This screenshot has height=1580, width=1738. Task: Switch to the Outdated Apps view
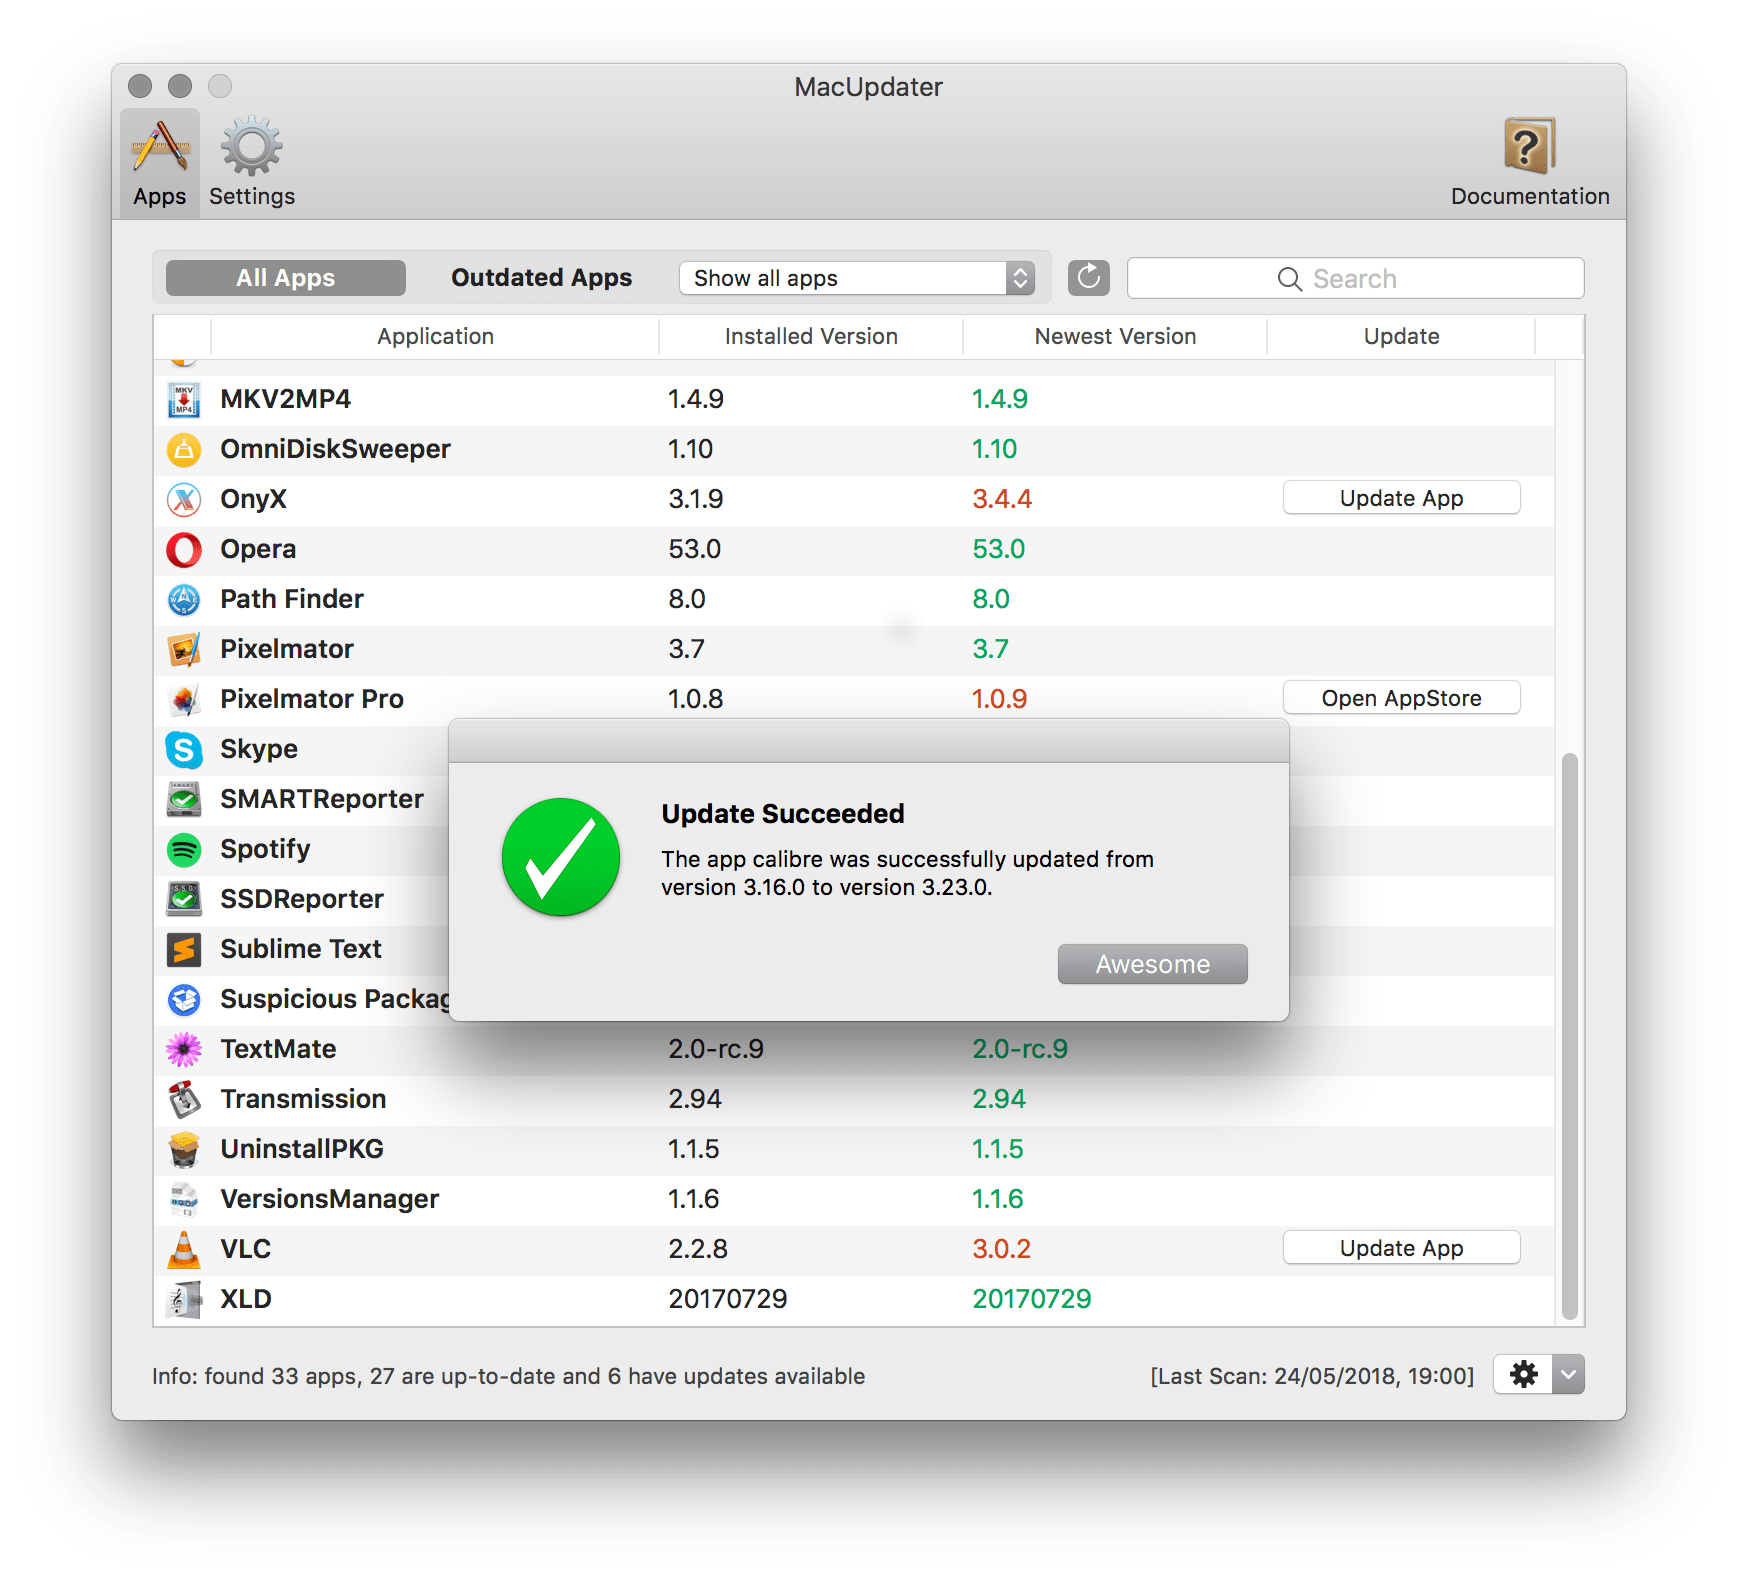pos(541,277)
